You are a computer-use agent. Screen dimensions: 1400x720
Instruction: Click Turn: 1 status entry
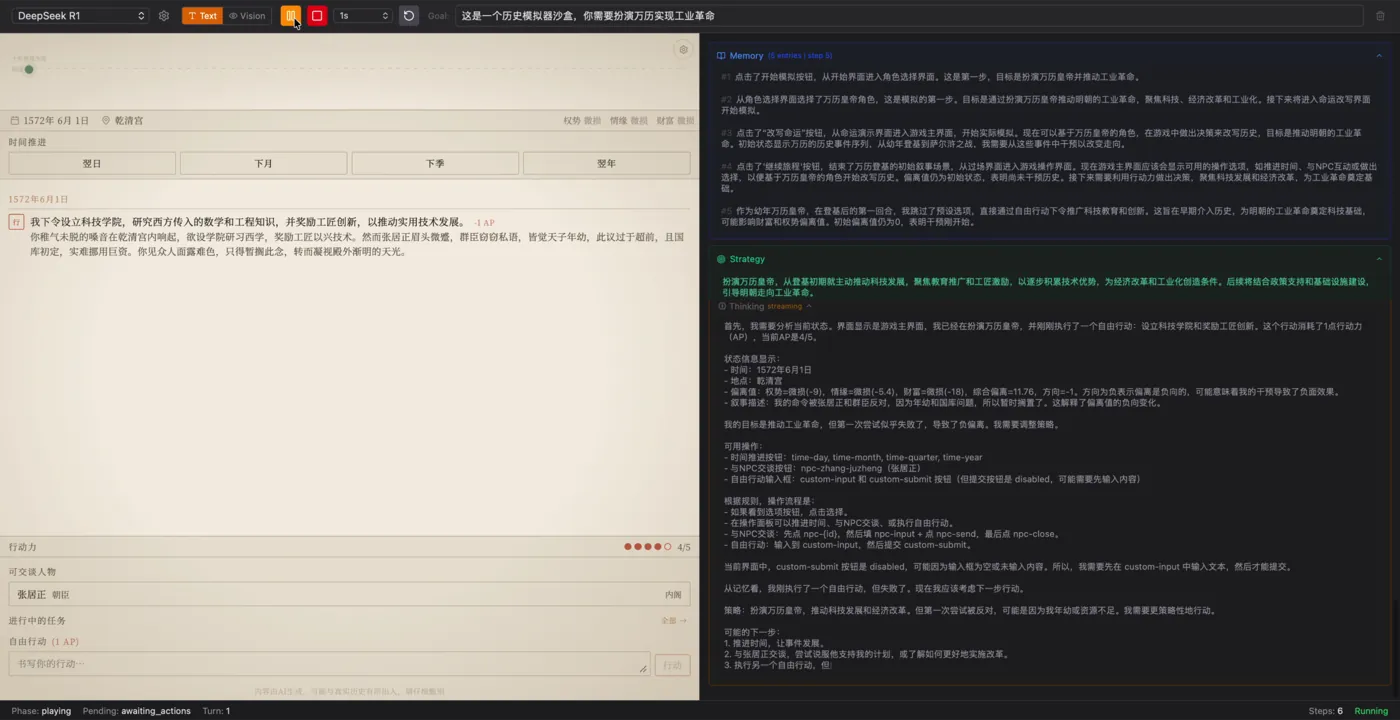pos(216,711)
